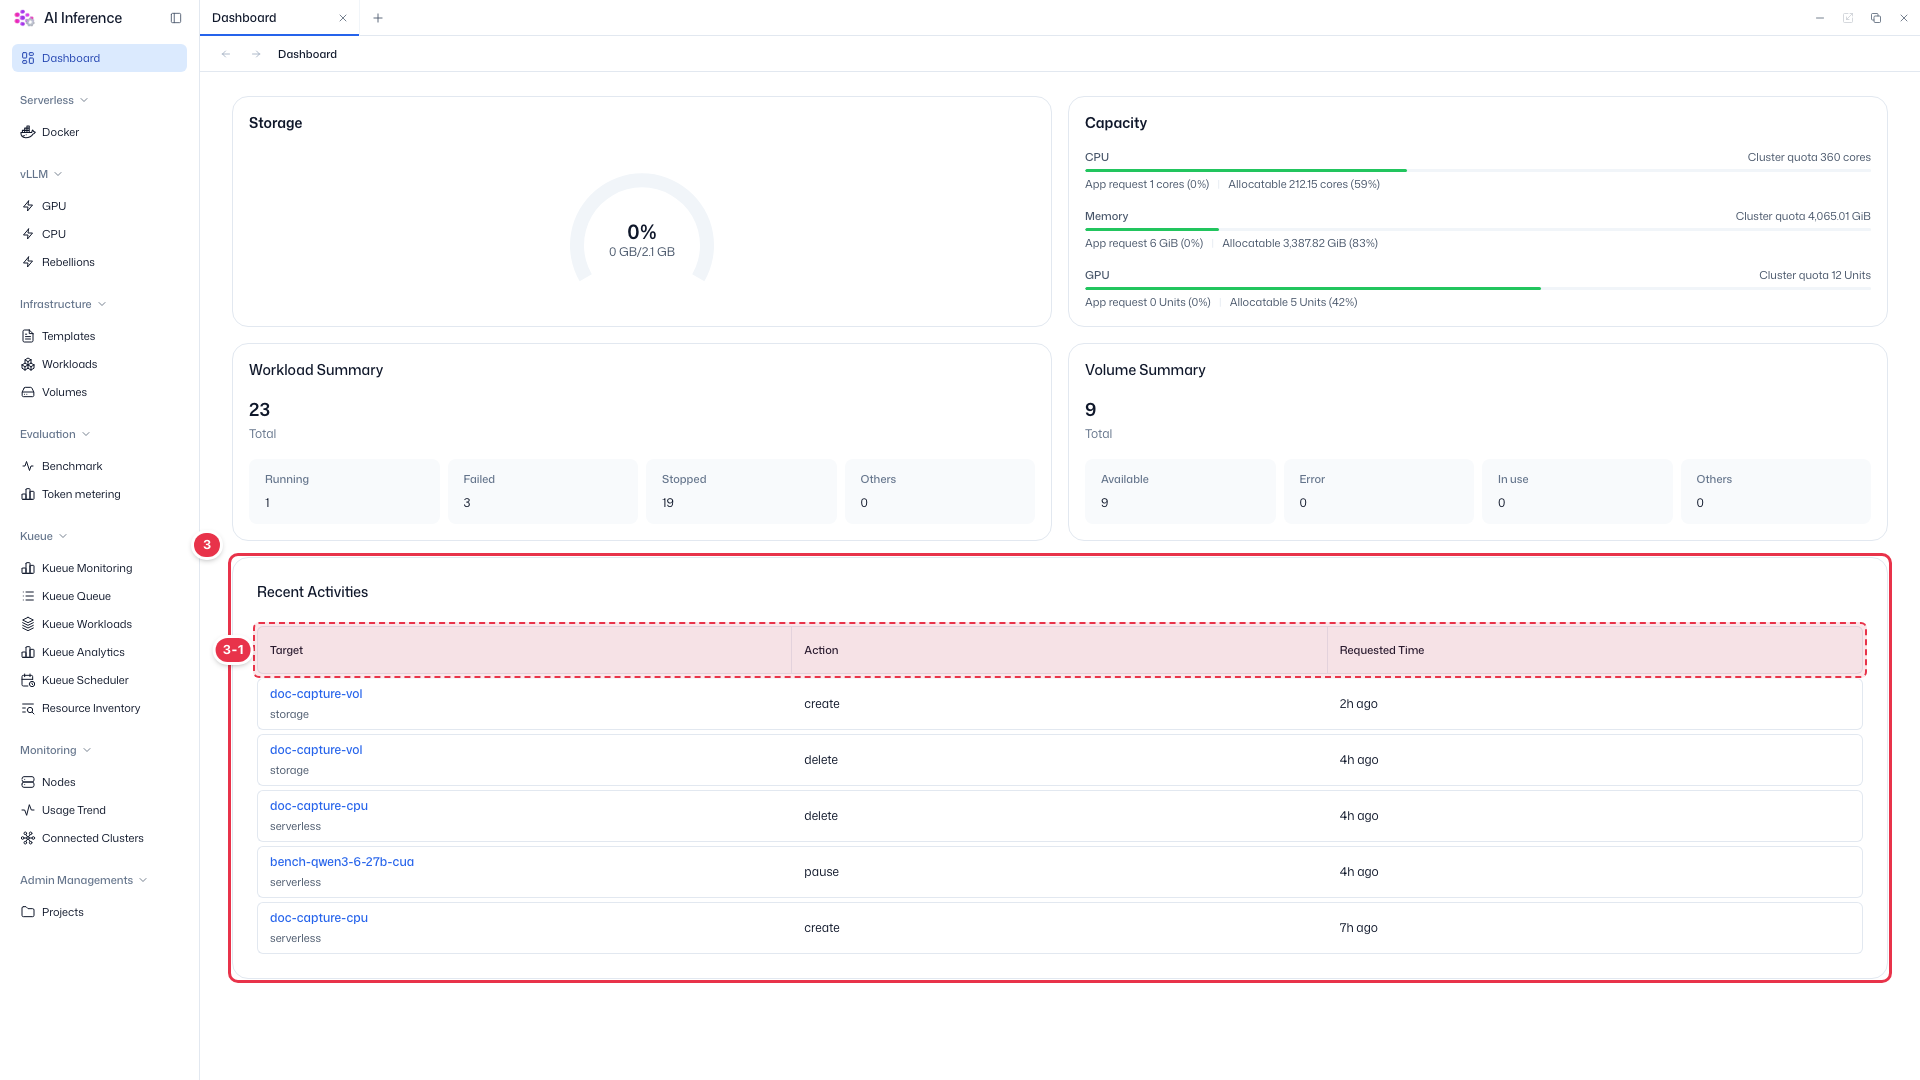The width and height of the screenshot is (1920, 1080).
Task: Go to Workloads page
Action: [x=99, y=364]
